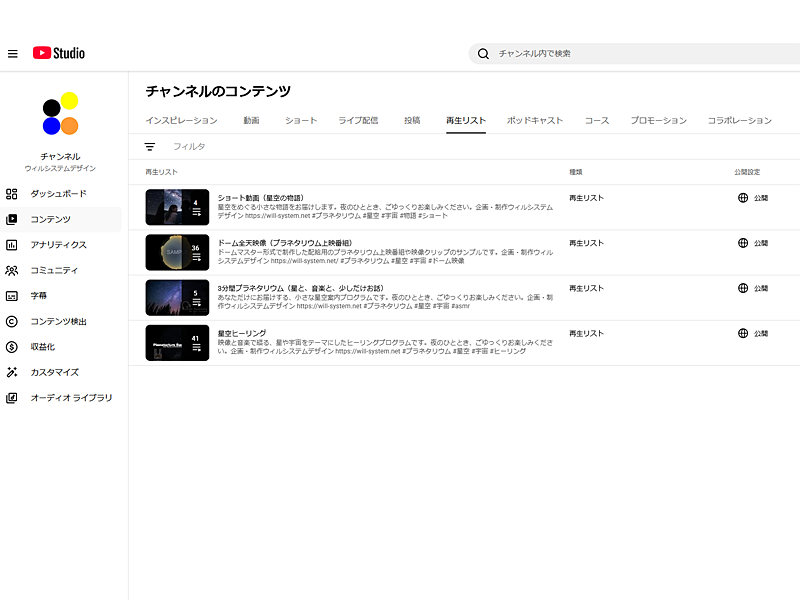Screen dimensions: 800x600
Task: Switch to the 動画 tab
Action: tap(251, 121)
